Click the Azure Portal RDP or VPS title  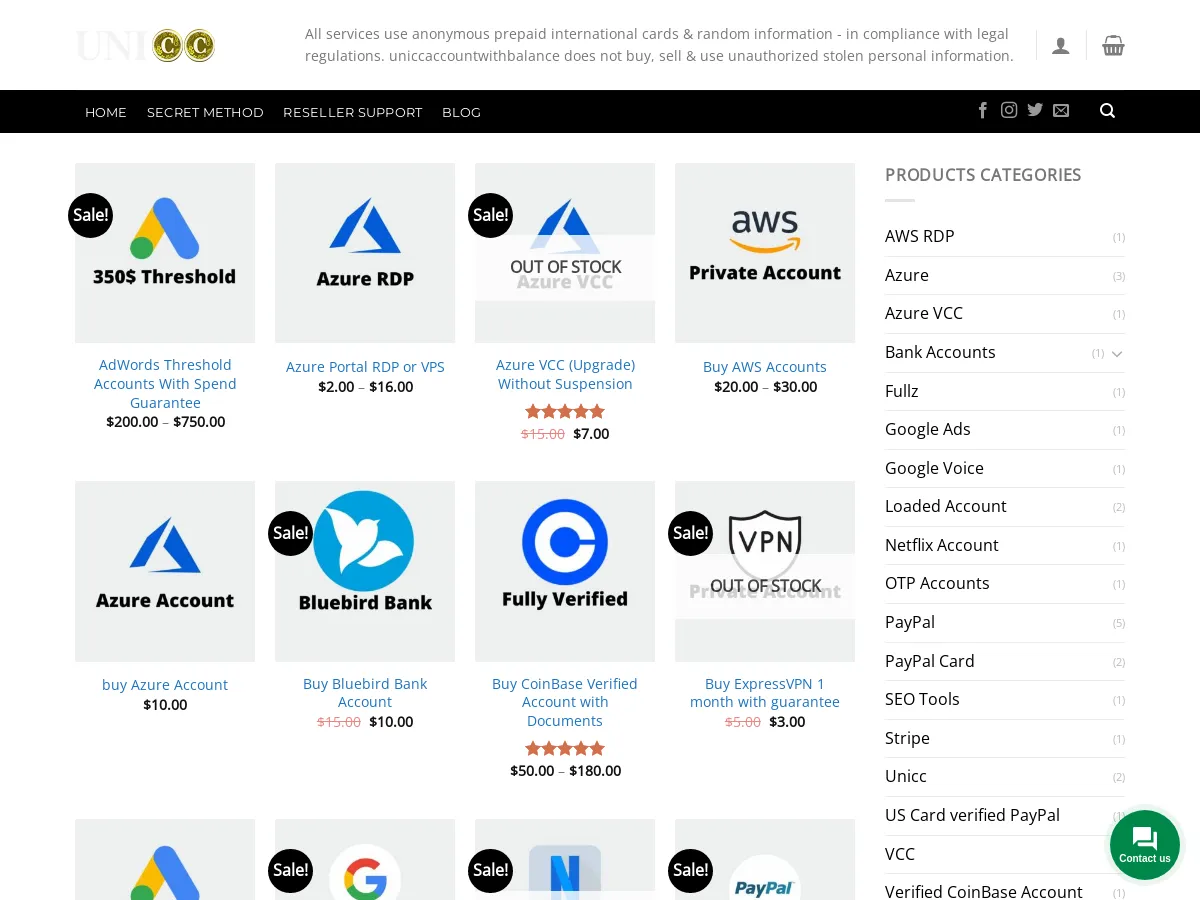coord(365,367)
